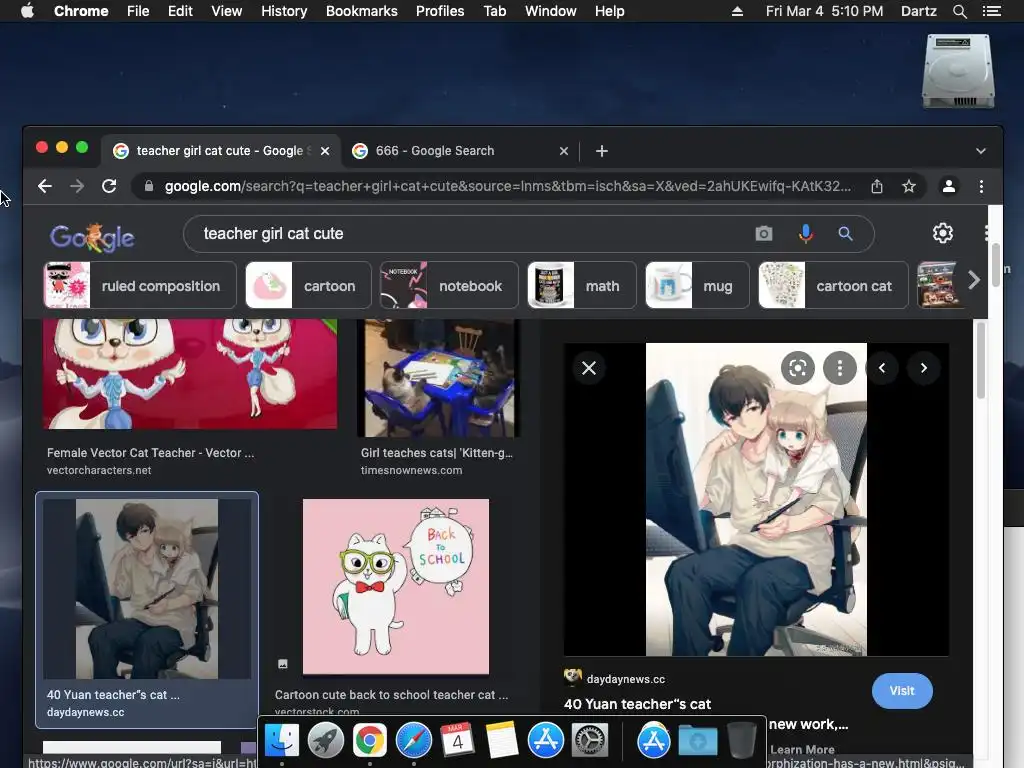Close the 666 Google Search tab
Screen dimensions: 1024x768
[x=564, y=152]
